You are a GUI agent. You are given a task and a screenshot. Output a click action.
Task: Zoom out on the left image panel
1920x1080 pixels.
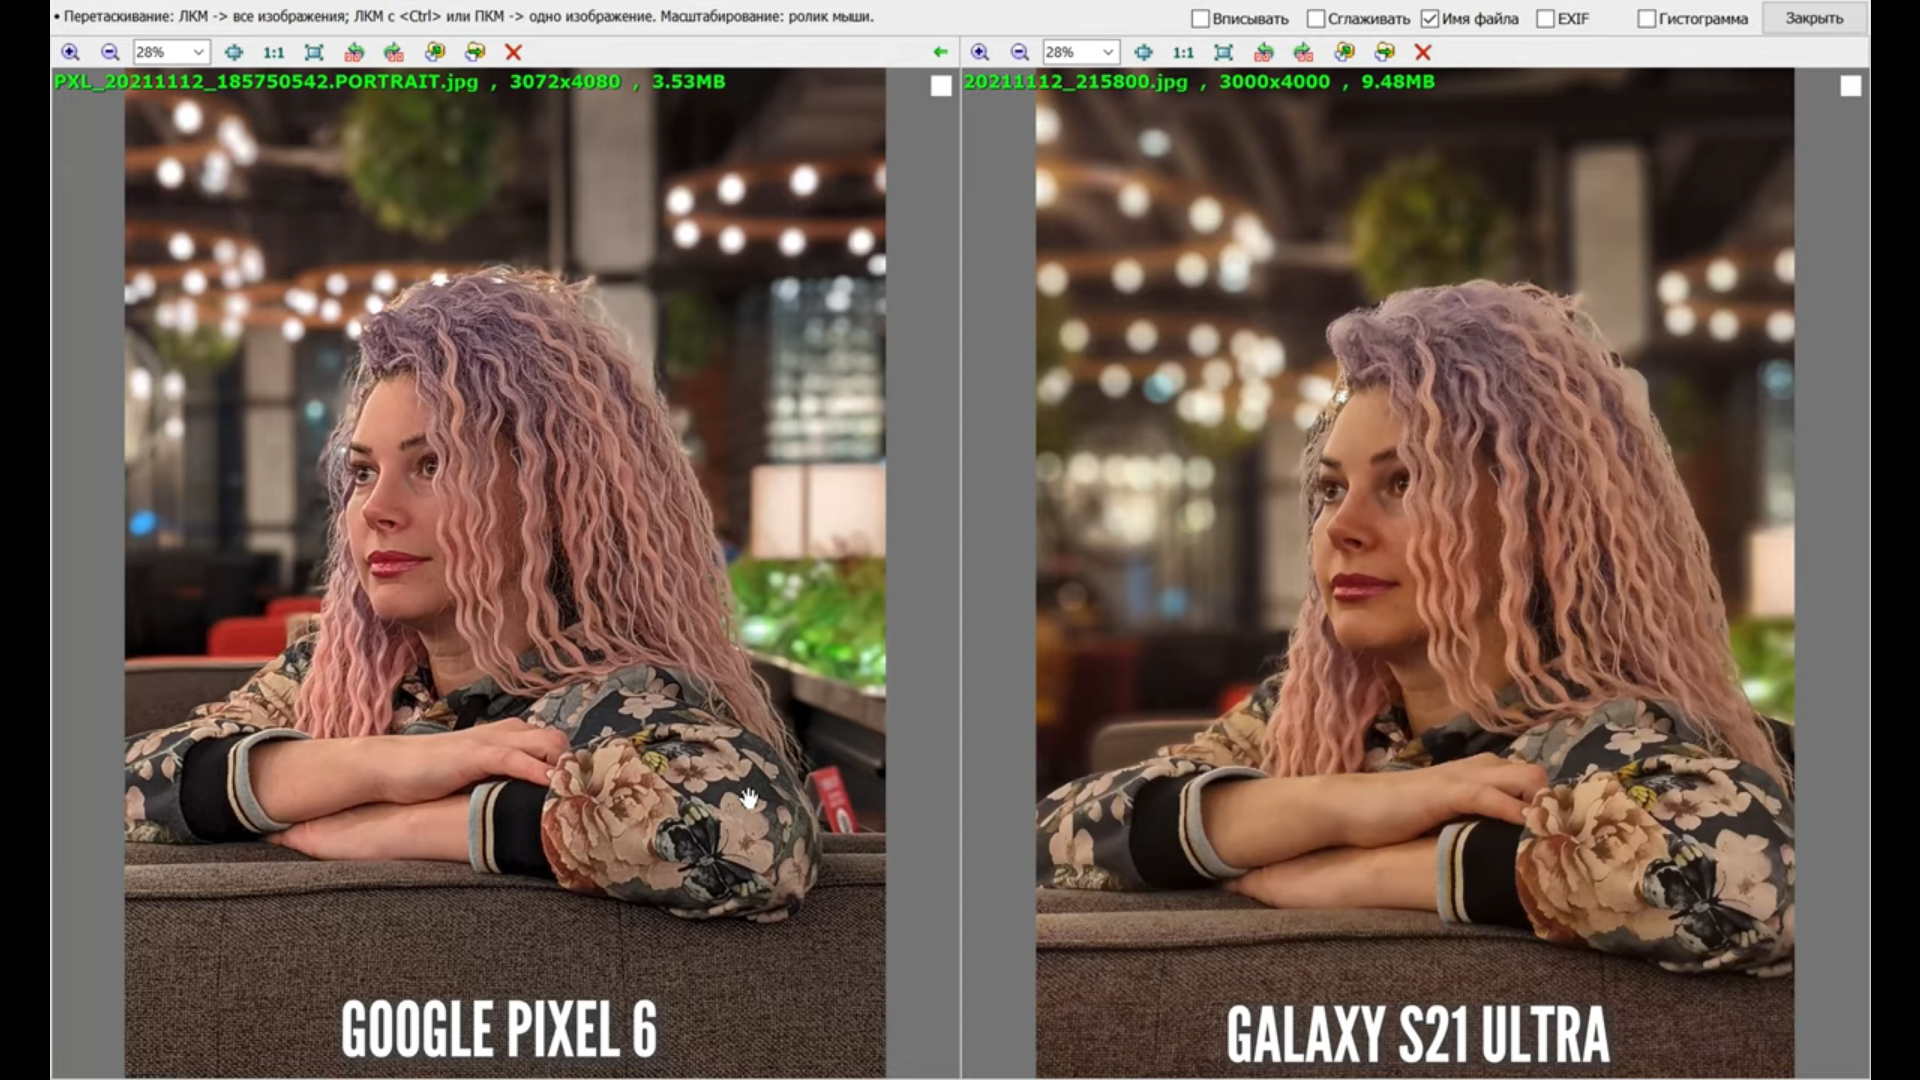110,52
